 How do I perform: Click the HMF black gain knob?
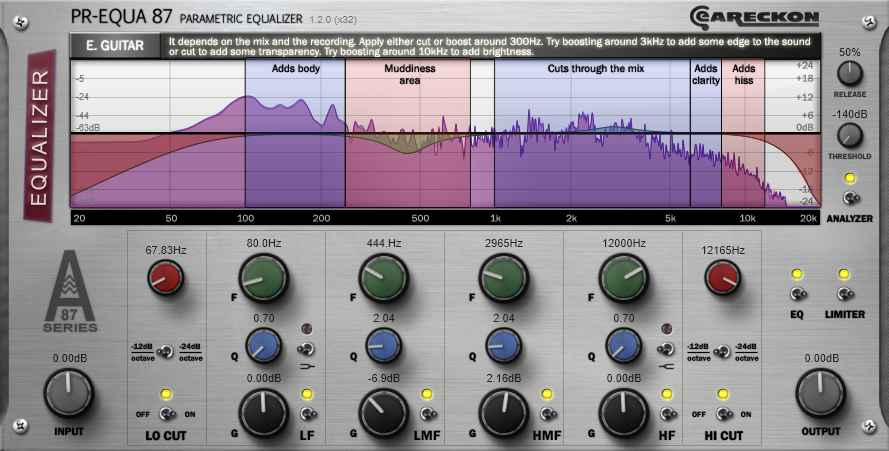503,412
